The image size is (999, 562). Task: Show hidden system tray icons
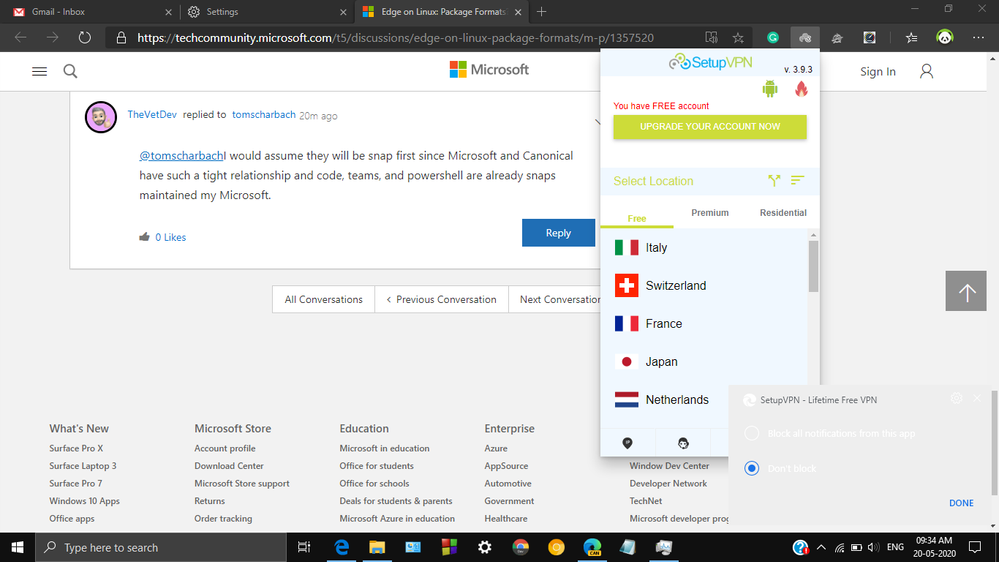(821, 547)
